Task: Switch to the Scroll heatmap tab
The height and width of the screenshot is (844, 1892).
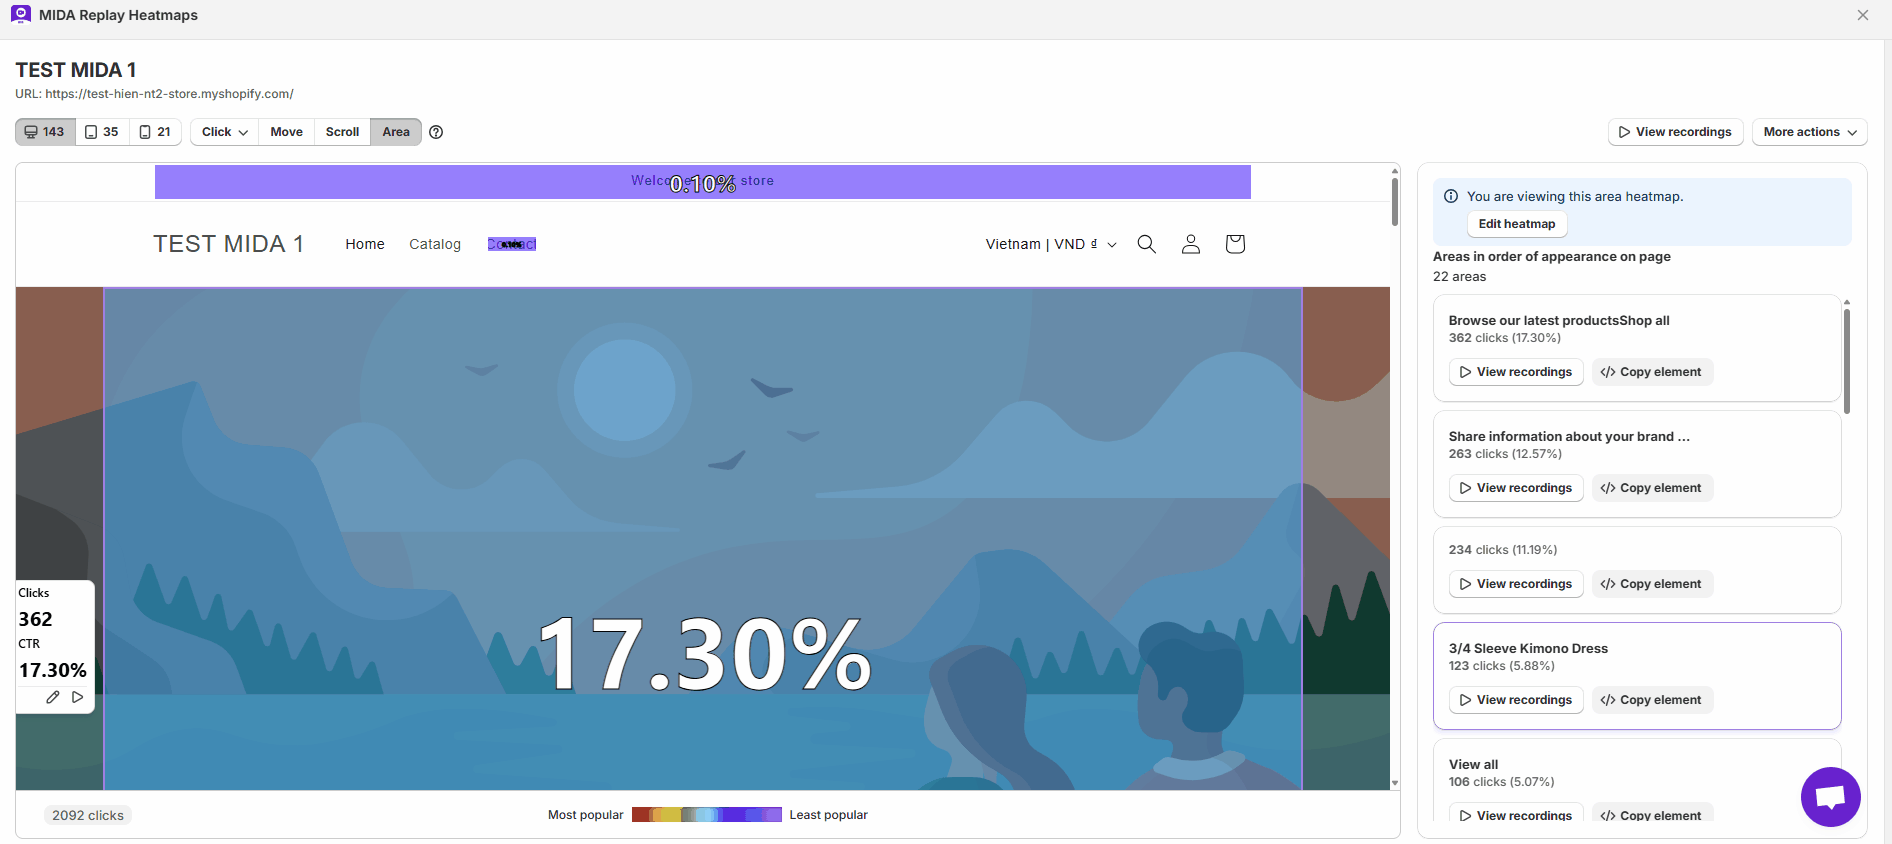Action: point(342,132)
